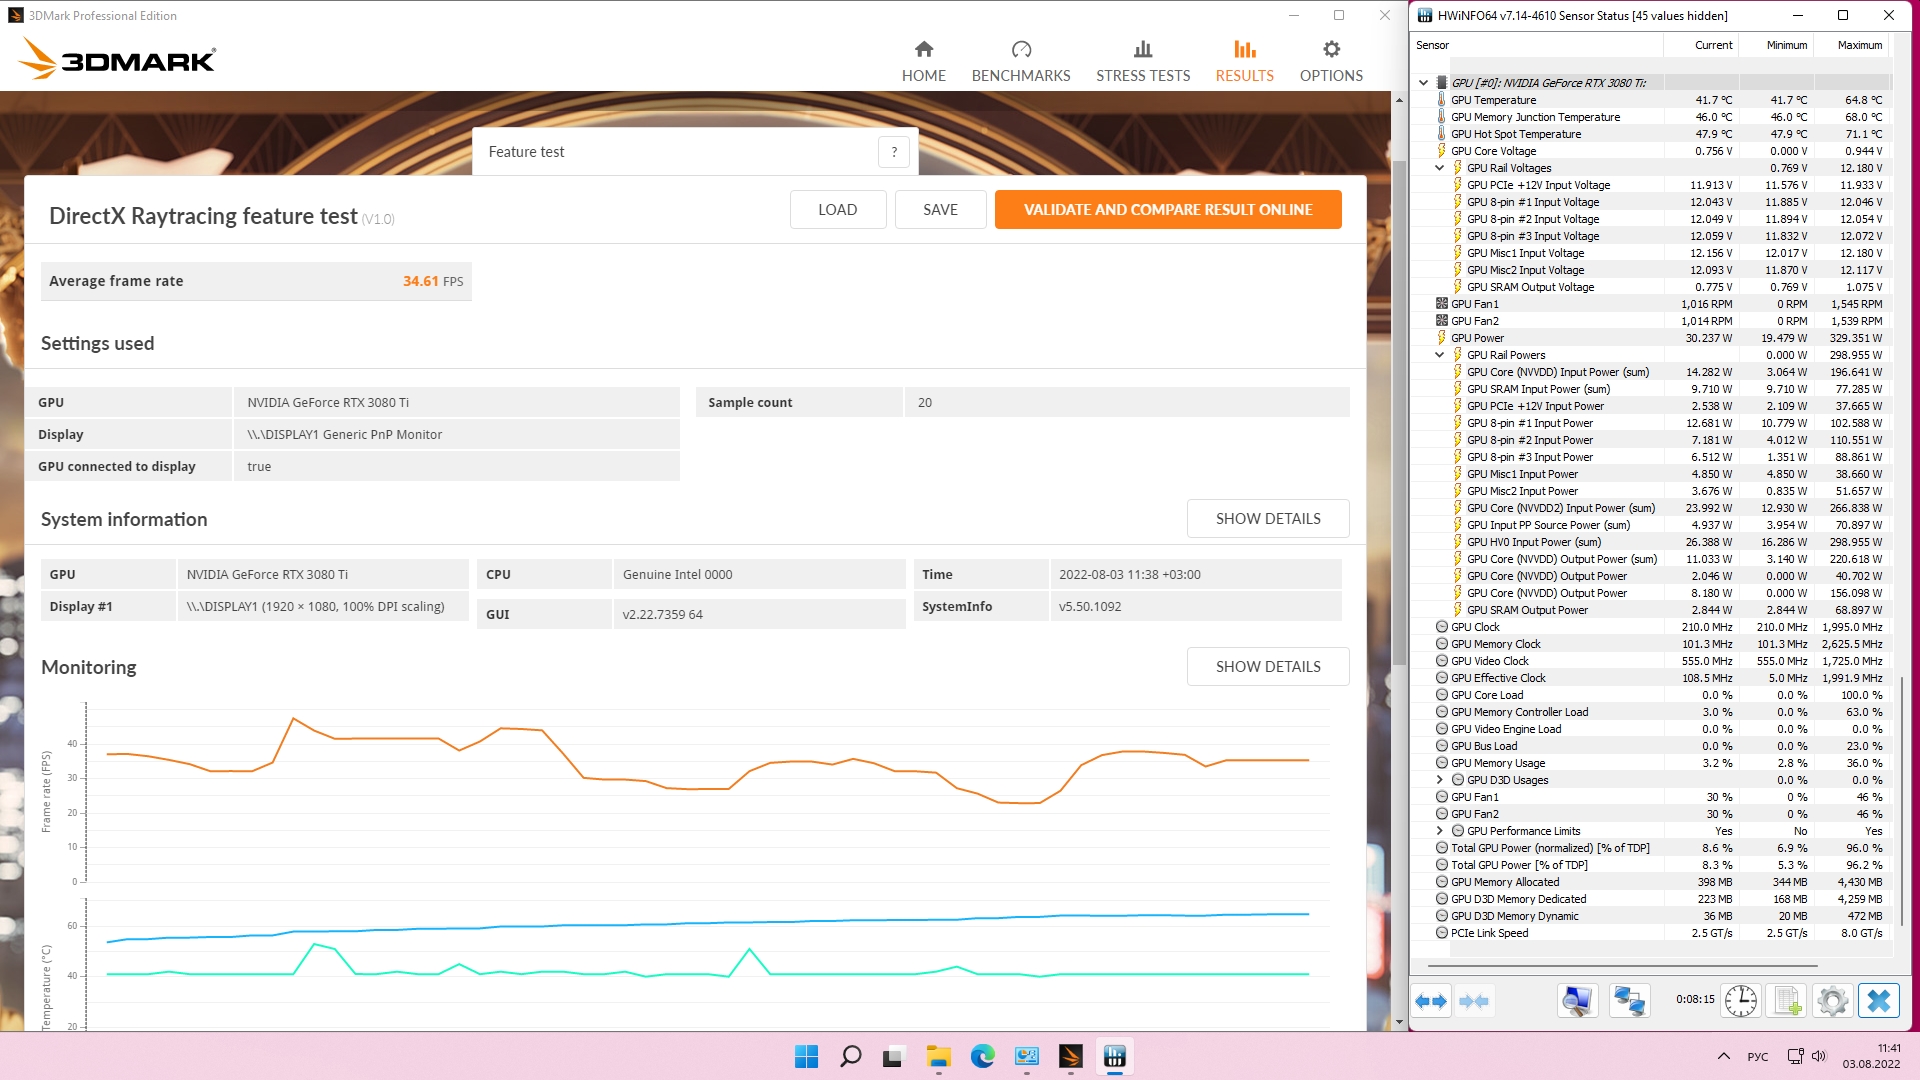Close the sensor window with the blue X icon

point(1878,1001)
